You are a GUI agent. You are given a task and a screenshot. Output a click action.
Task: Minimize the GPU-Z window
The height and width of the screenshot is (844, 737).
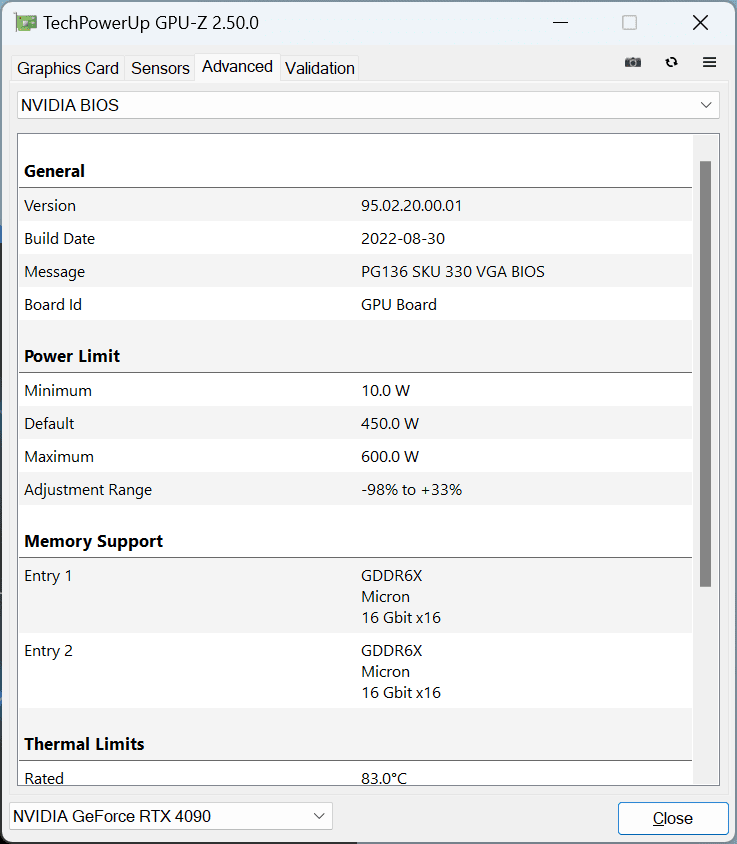pos(557,22)
